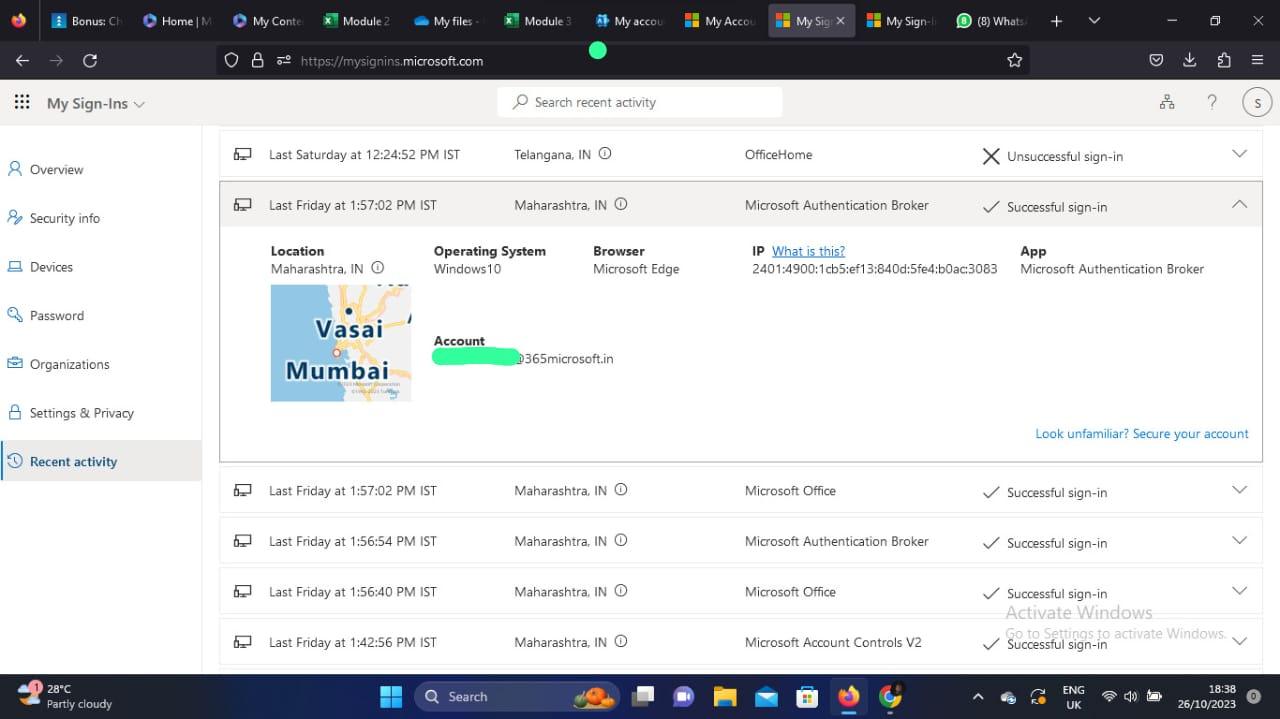This screenshot has height=719, width=1280.
Task: Expand the Unsuccessful sign-in OfficeHome row
Action: coord(1239,154)
